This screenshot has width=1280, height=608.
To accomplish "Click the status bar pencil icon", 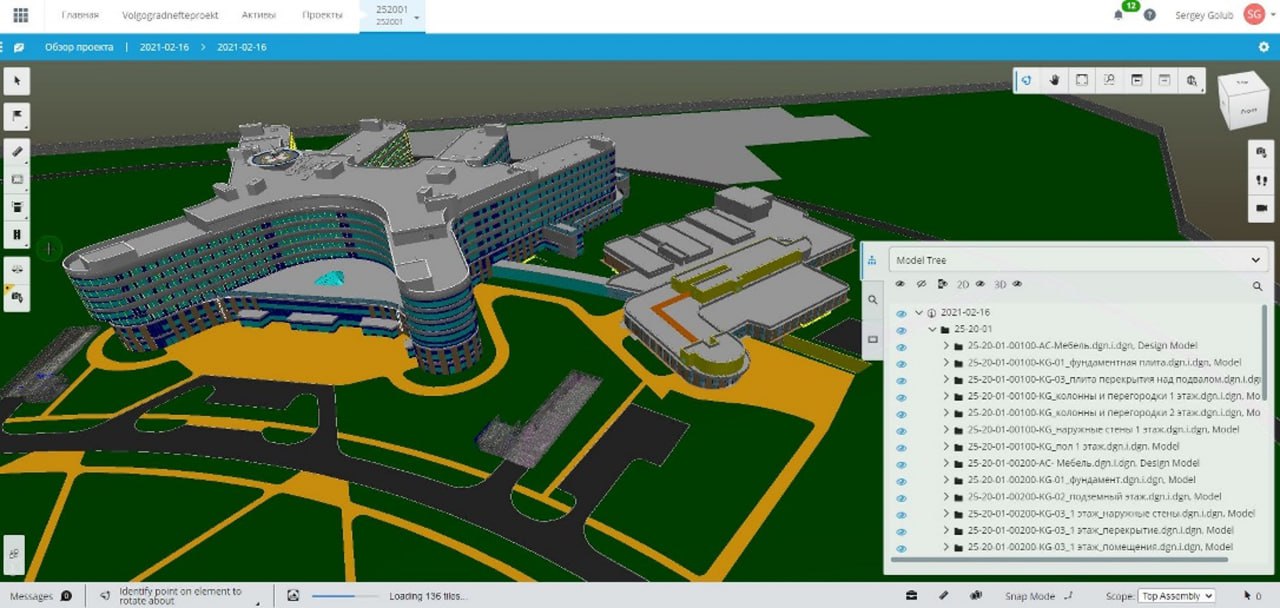I will click(x=944, y=596).
